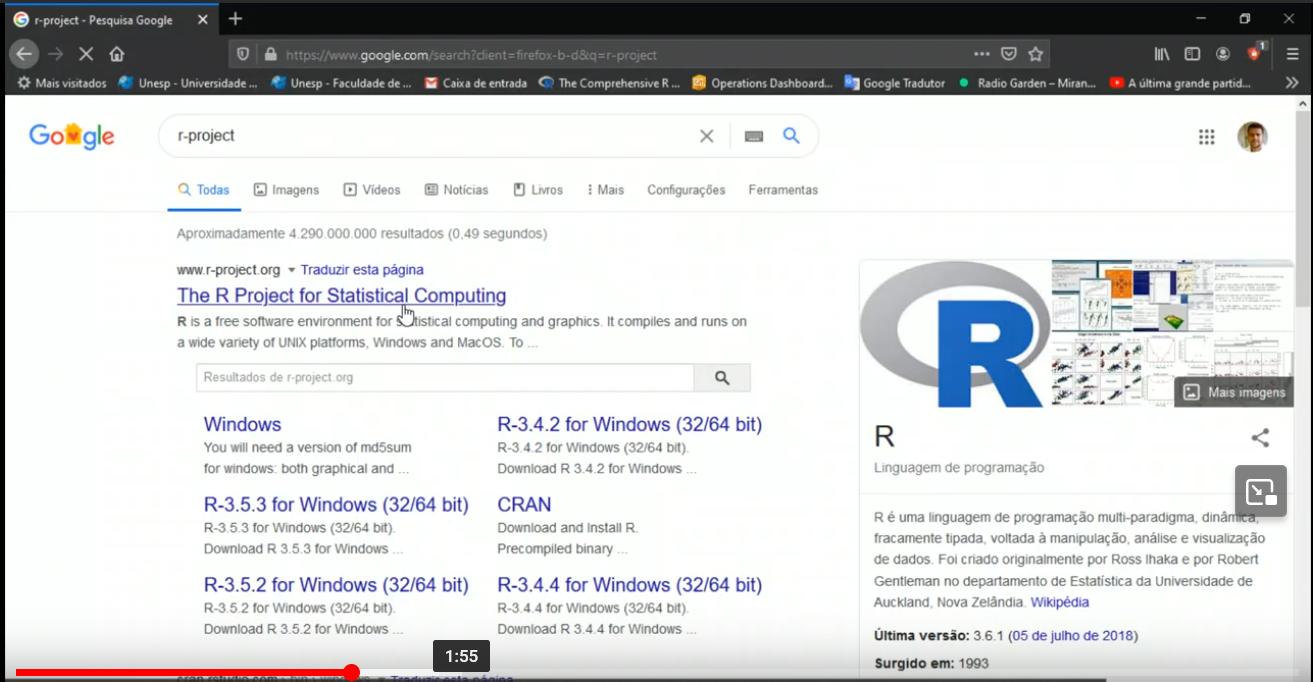
Task: Toggle picture-in-picture video overlay button
Action: (x=1260, y=490)
